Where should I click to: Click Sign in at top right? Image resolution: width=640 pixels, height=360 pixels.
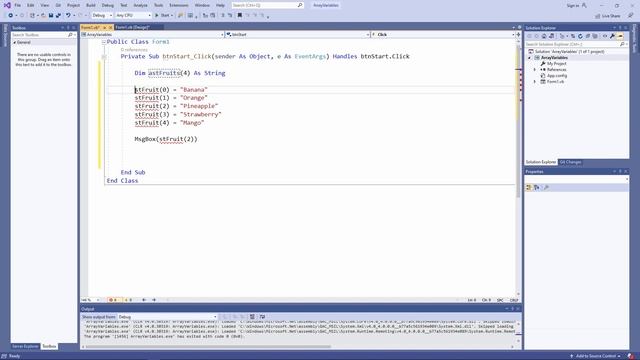pyautogui.click(x=576, y=5)
